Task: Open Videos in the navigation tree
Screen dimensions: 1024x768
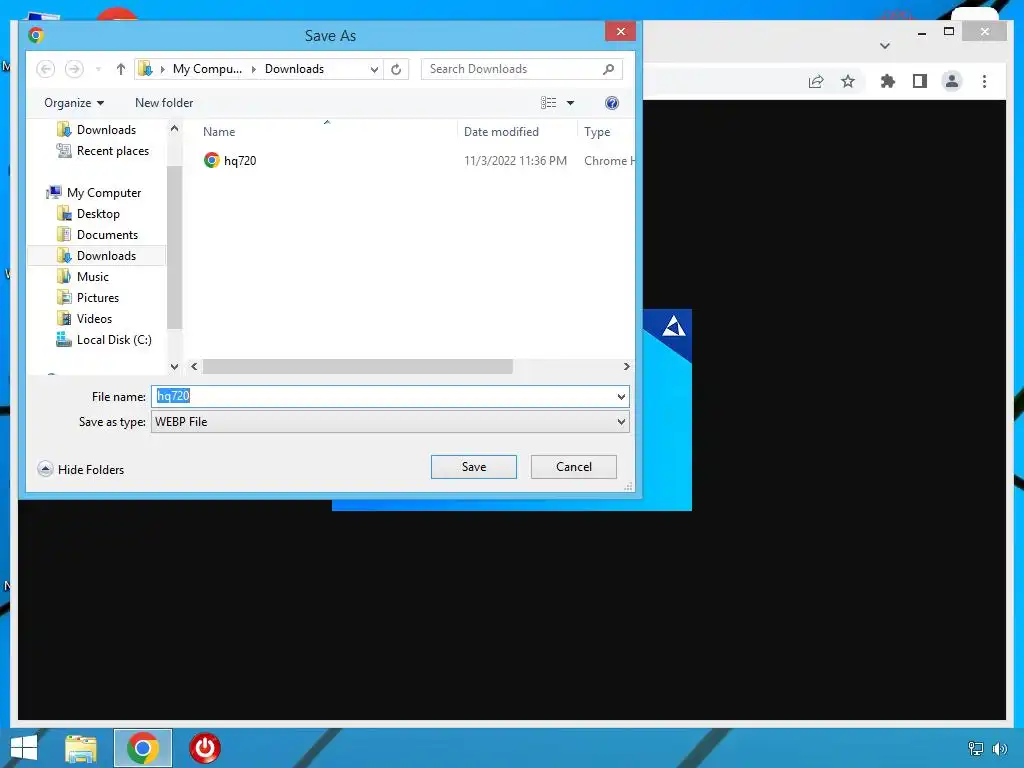Action: click(x=84, y=319)
